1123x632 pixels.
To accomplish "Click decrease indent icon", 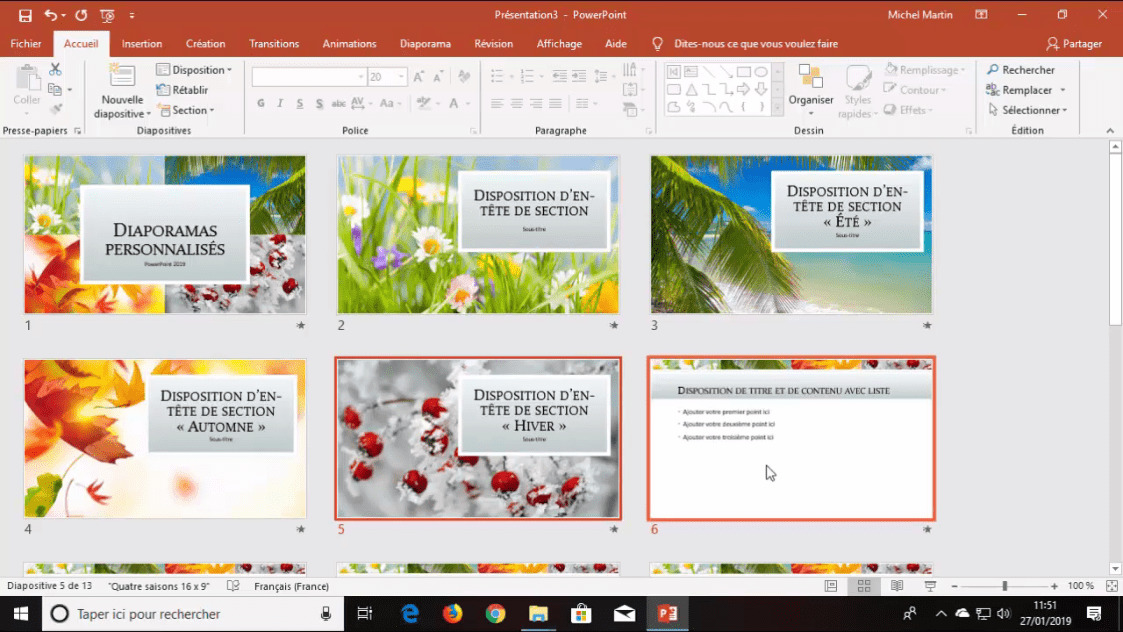I will tap(559, 76).
